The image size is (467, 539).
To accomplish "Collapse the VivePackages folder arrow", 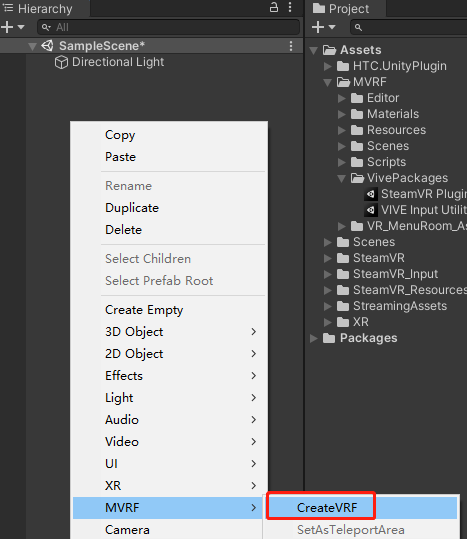I will coord(341,178).
